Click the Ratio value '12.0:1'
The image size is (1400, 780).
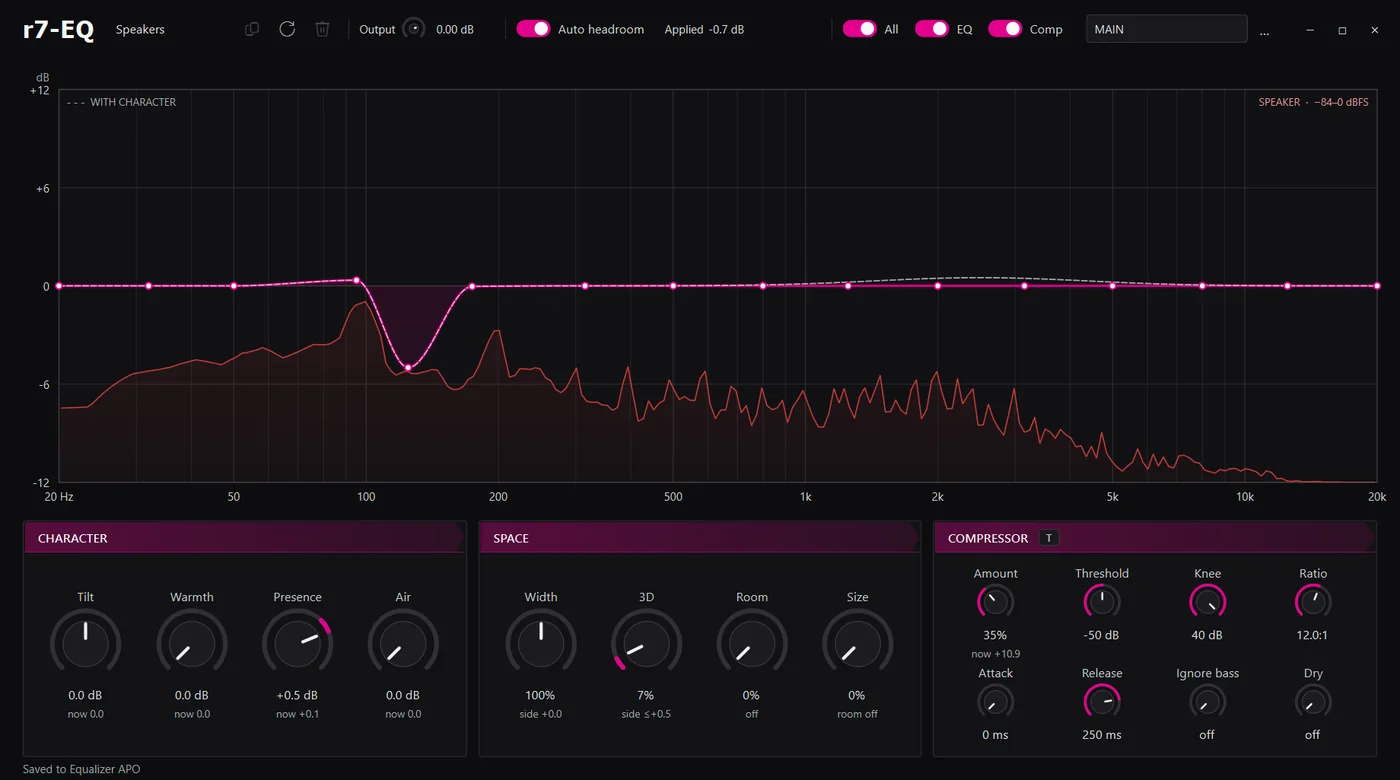click(x=1313, y=635)
